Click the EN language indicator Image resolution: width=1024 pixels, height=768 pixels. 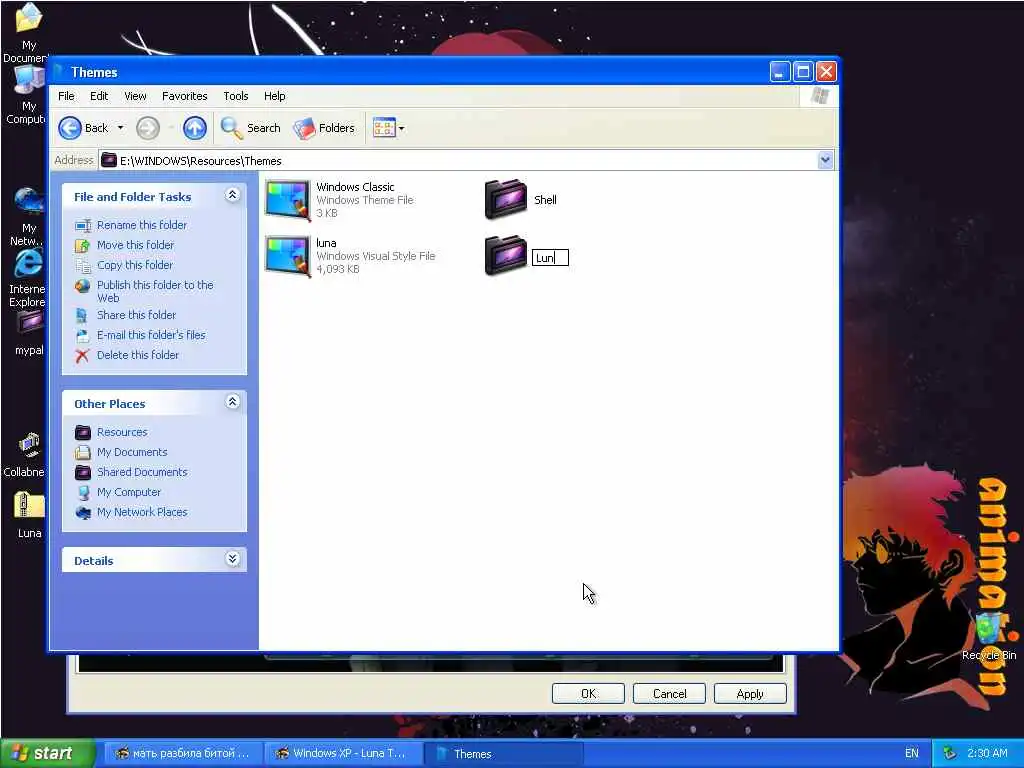(912, 754)
